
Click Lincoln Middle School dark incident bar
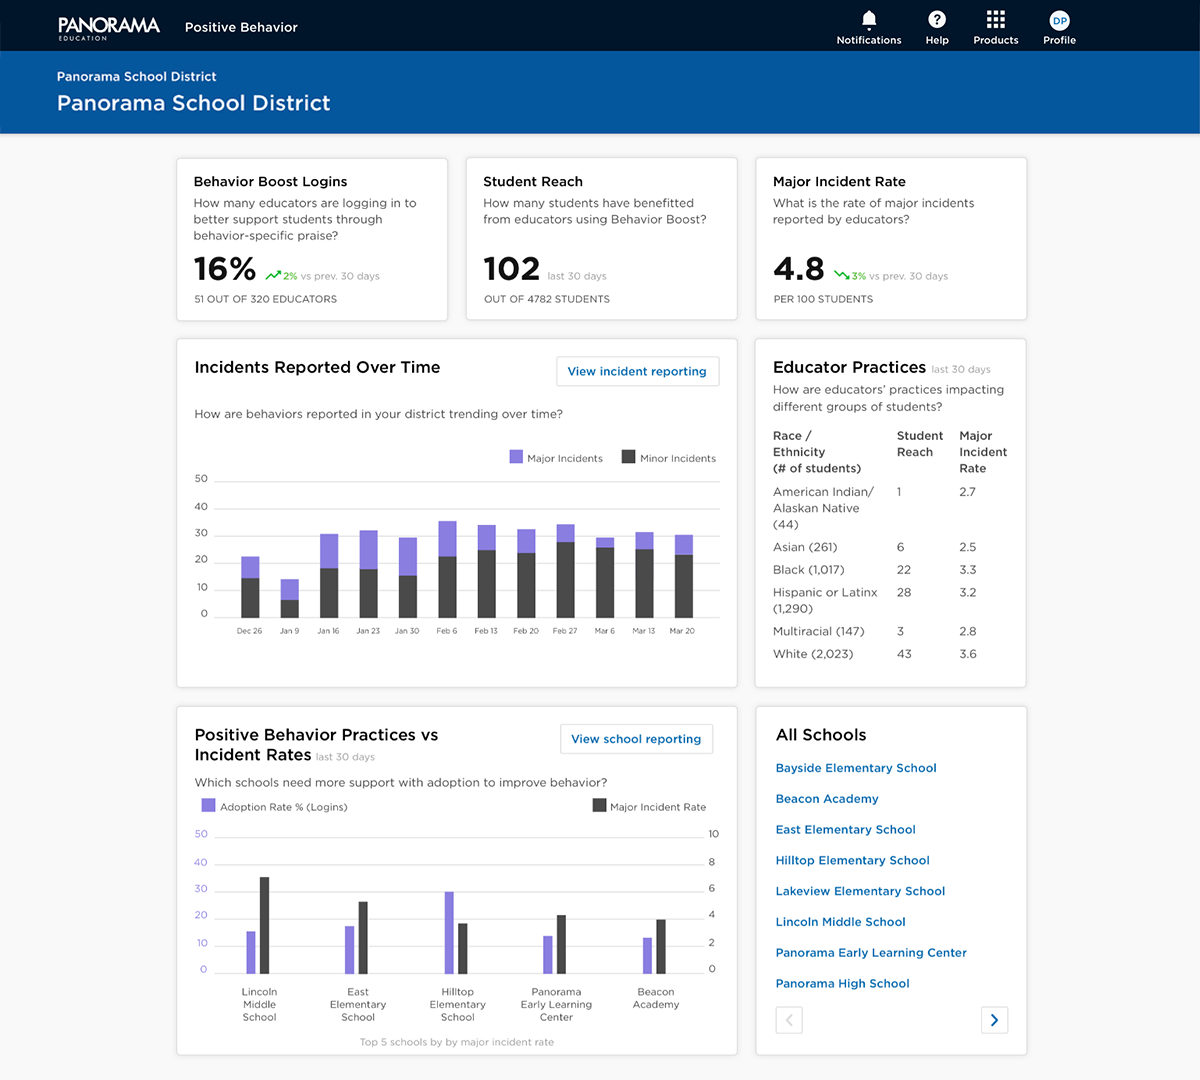tap(264, 925)
